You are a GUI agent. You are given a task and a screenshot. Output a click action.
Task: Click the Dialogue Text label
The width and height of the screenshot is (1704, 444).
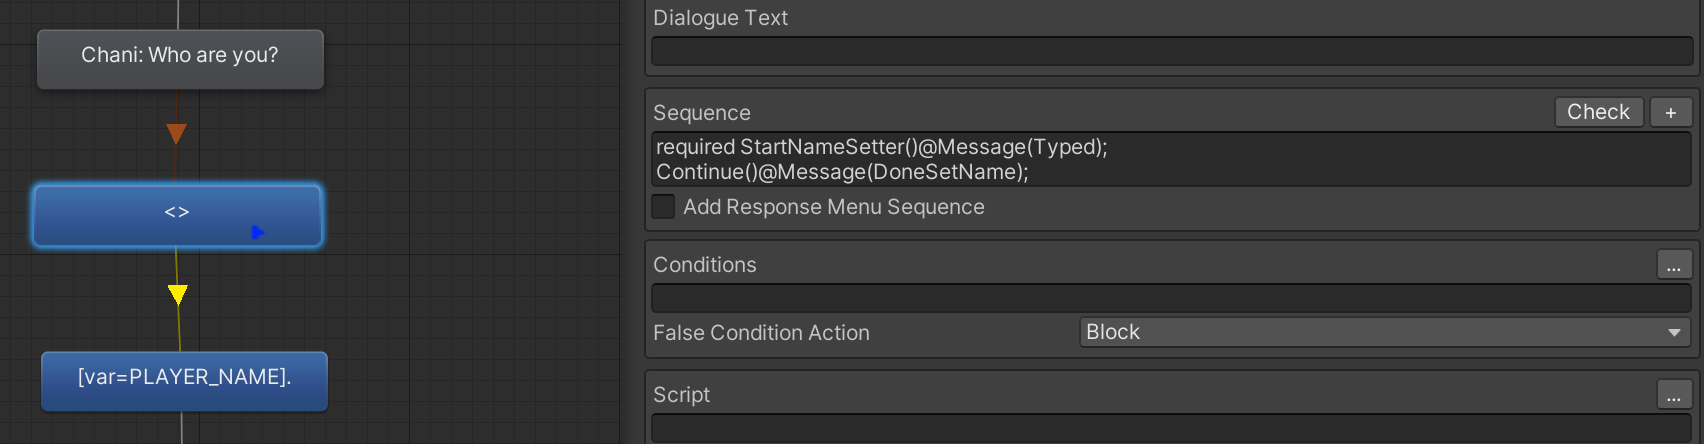click(720, 18)
